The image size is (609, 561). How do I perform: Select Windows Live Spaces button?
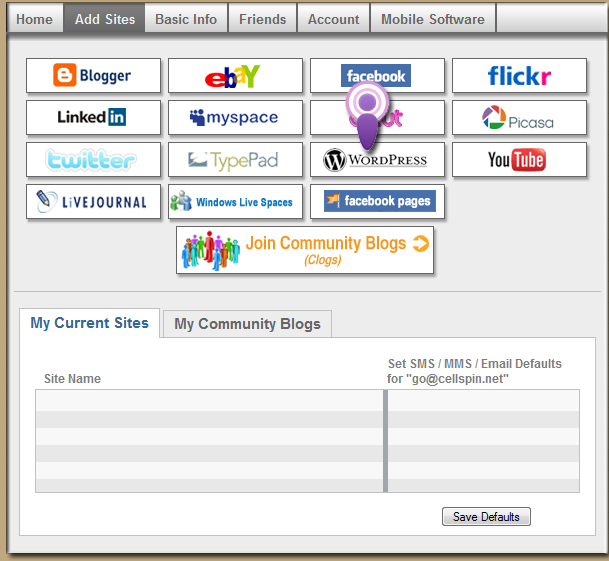(x=235, y=201)
